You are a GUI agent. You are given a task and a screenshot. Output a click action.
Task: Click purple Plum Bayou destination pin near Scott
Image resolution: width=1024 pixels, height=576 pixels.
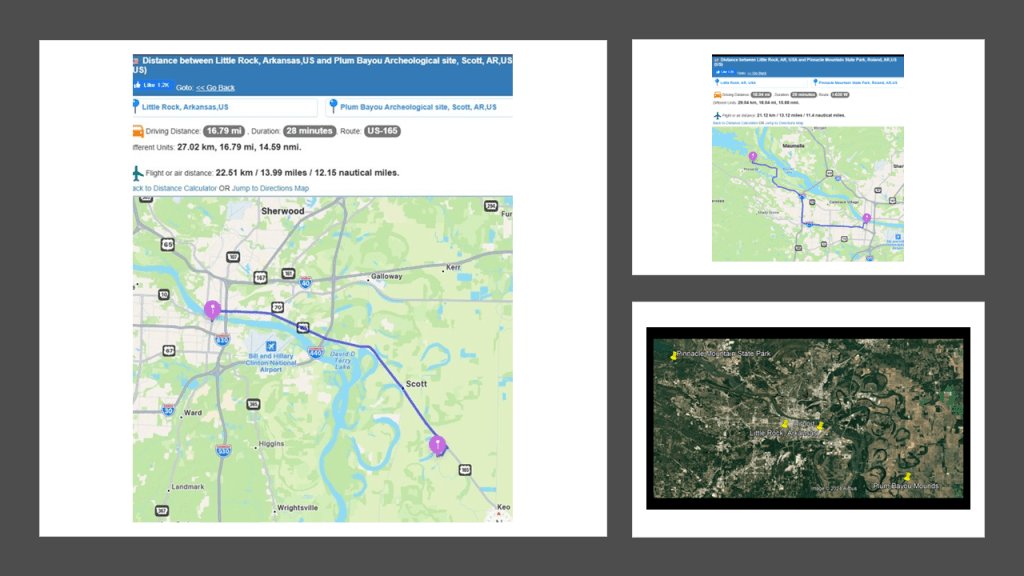coord(437,444)
